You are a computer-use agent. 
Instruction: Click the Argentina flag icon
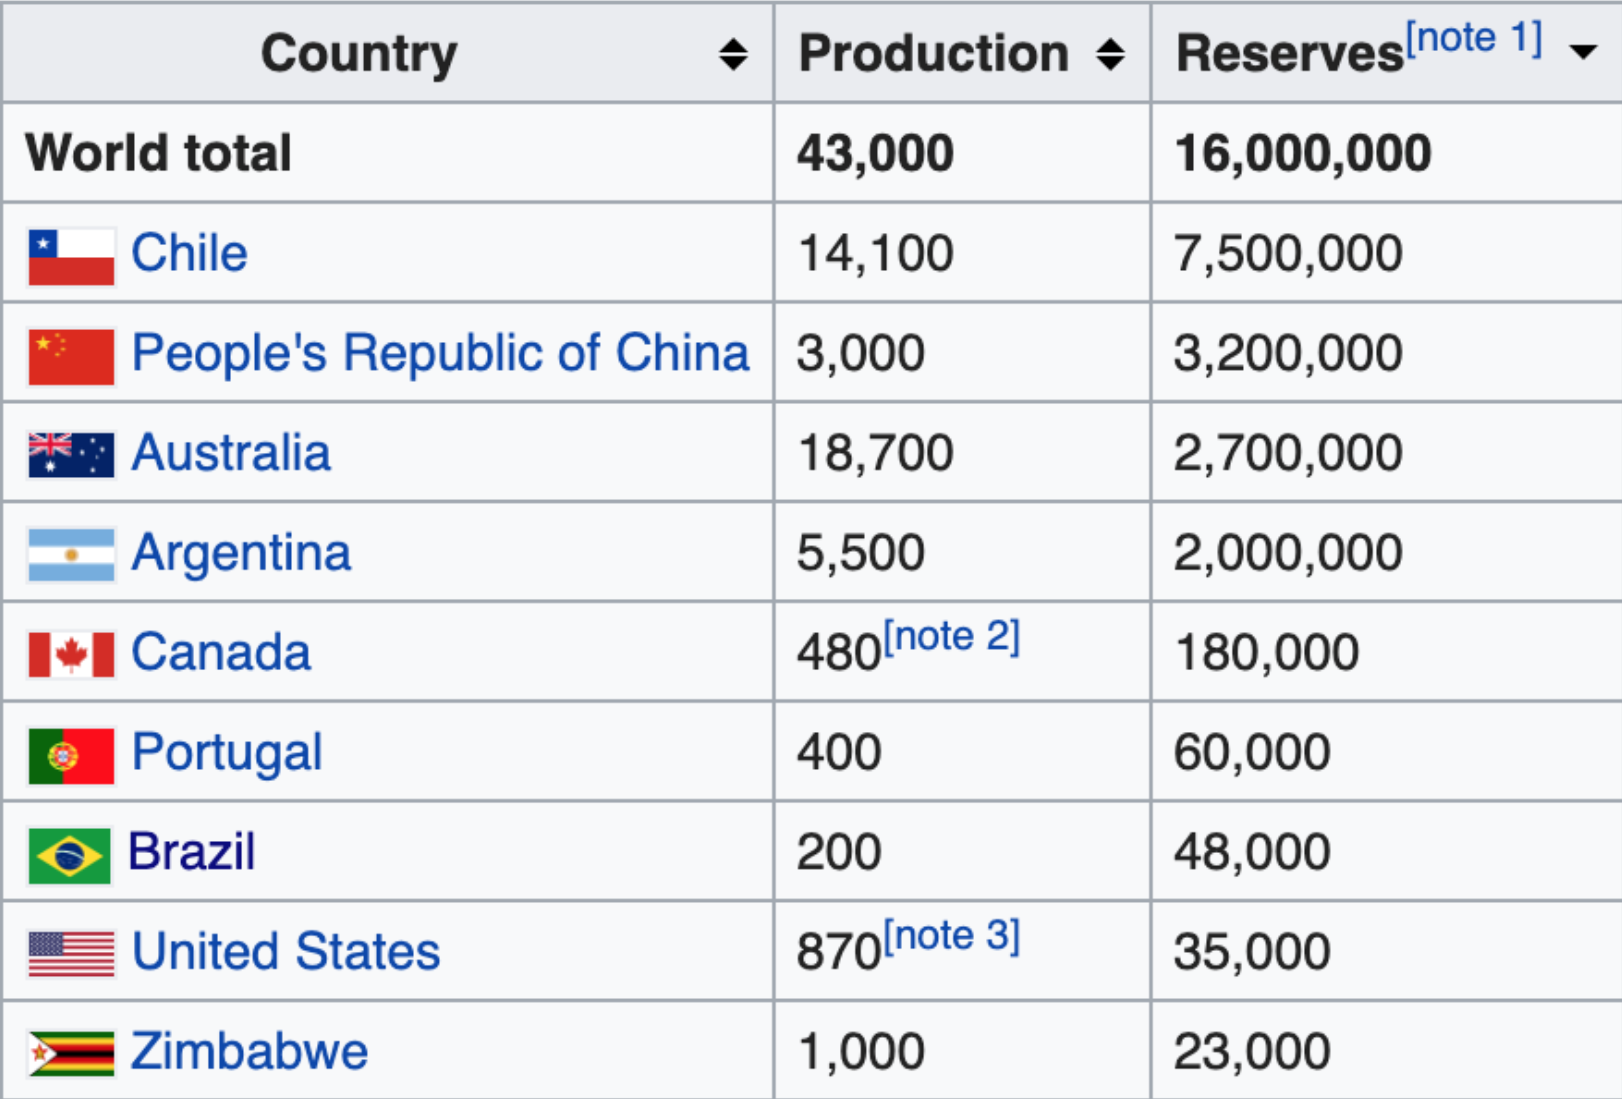point(71,555)
